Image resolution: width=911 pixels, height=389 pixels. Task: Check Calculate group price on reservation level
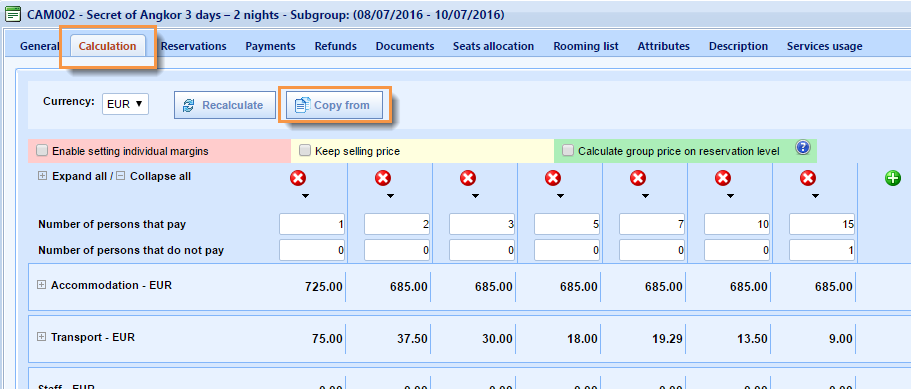pyautogui.click(x=568, y=151)
